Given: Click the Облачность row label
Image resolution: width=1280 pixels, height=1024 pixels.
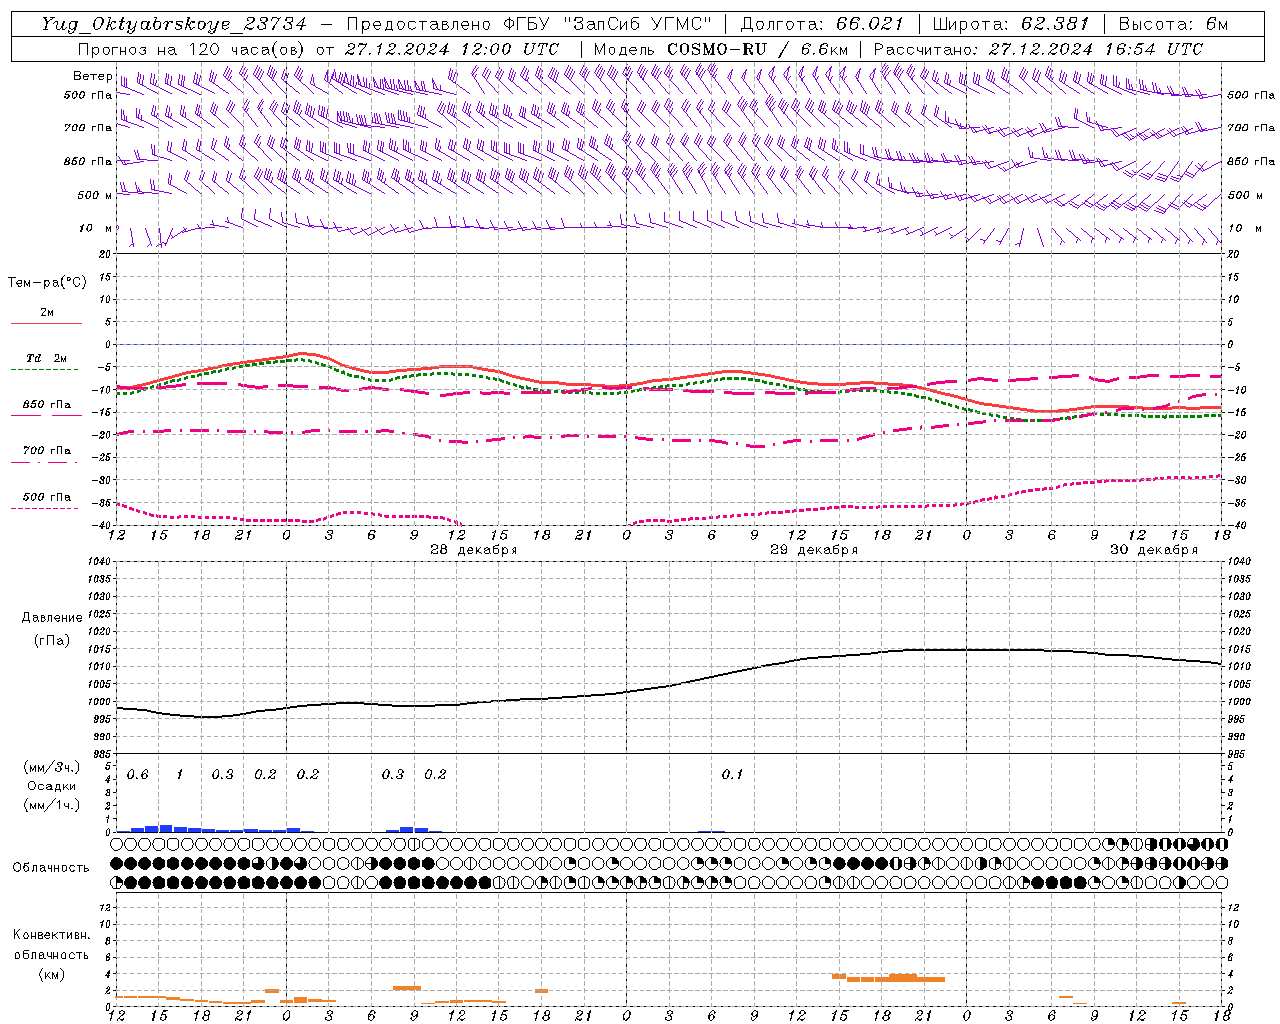Looking at the screenshot, I should tap(51, 868).
